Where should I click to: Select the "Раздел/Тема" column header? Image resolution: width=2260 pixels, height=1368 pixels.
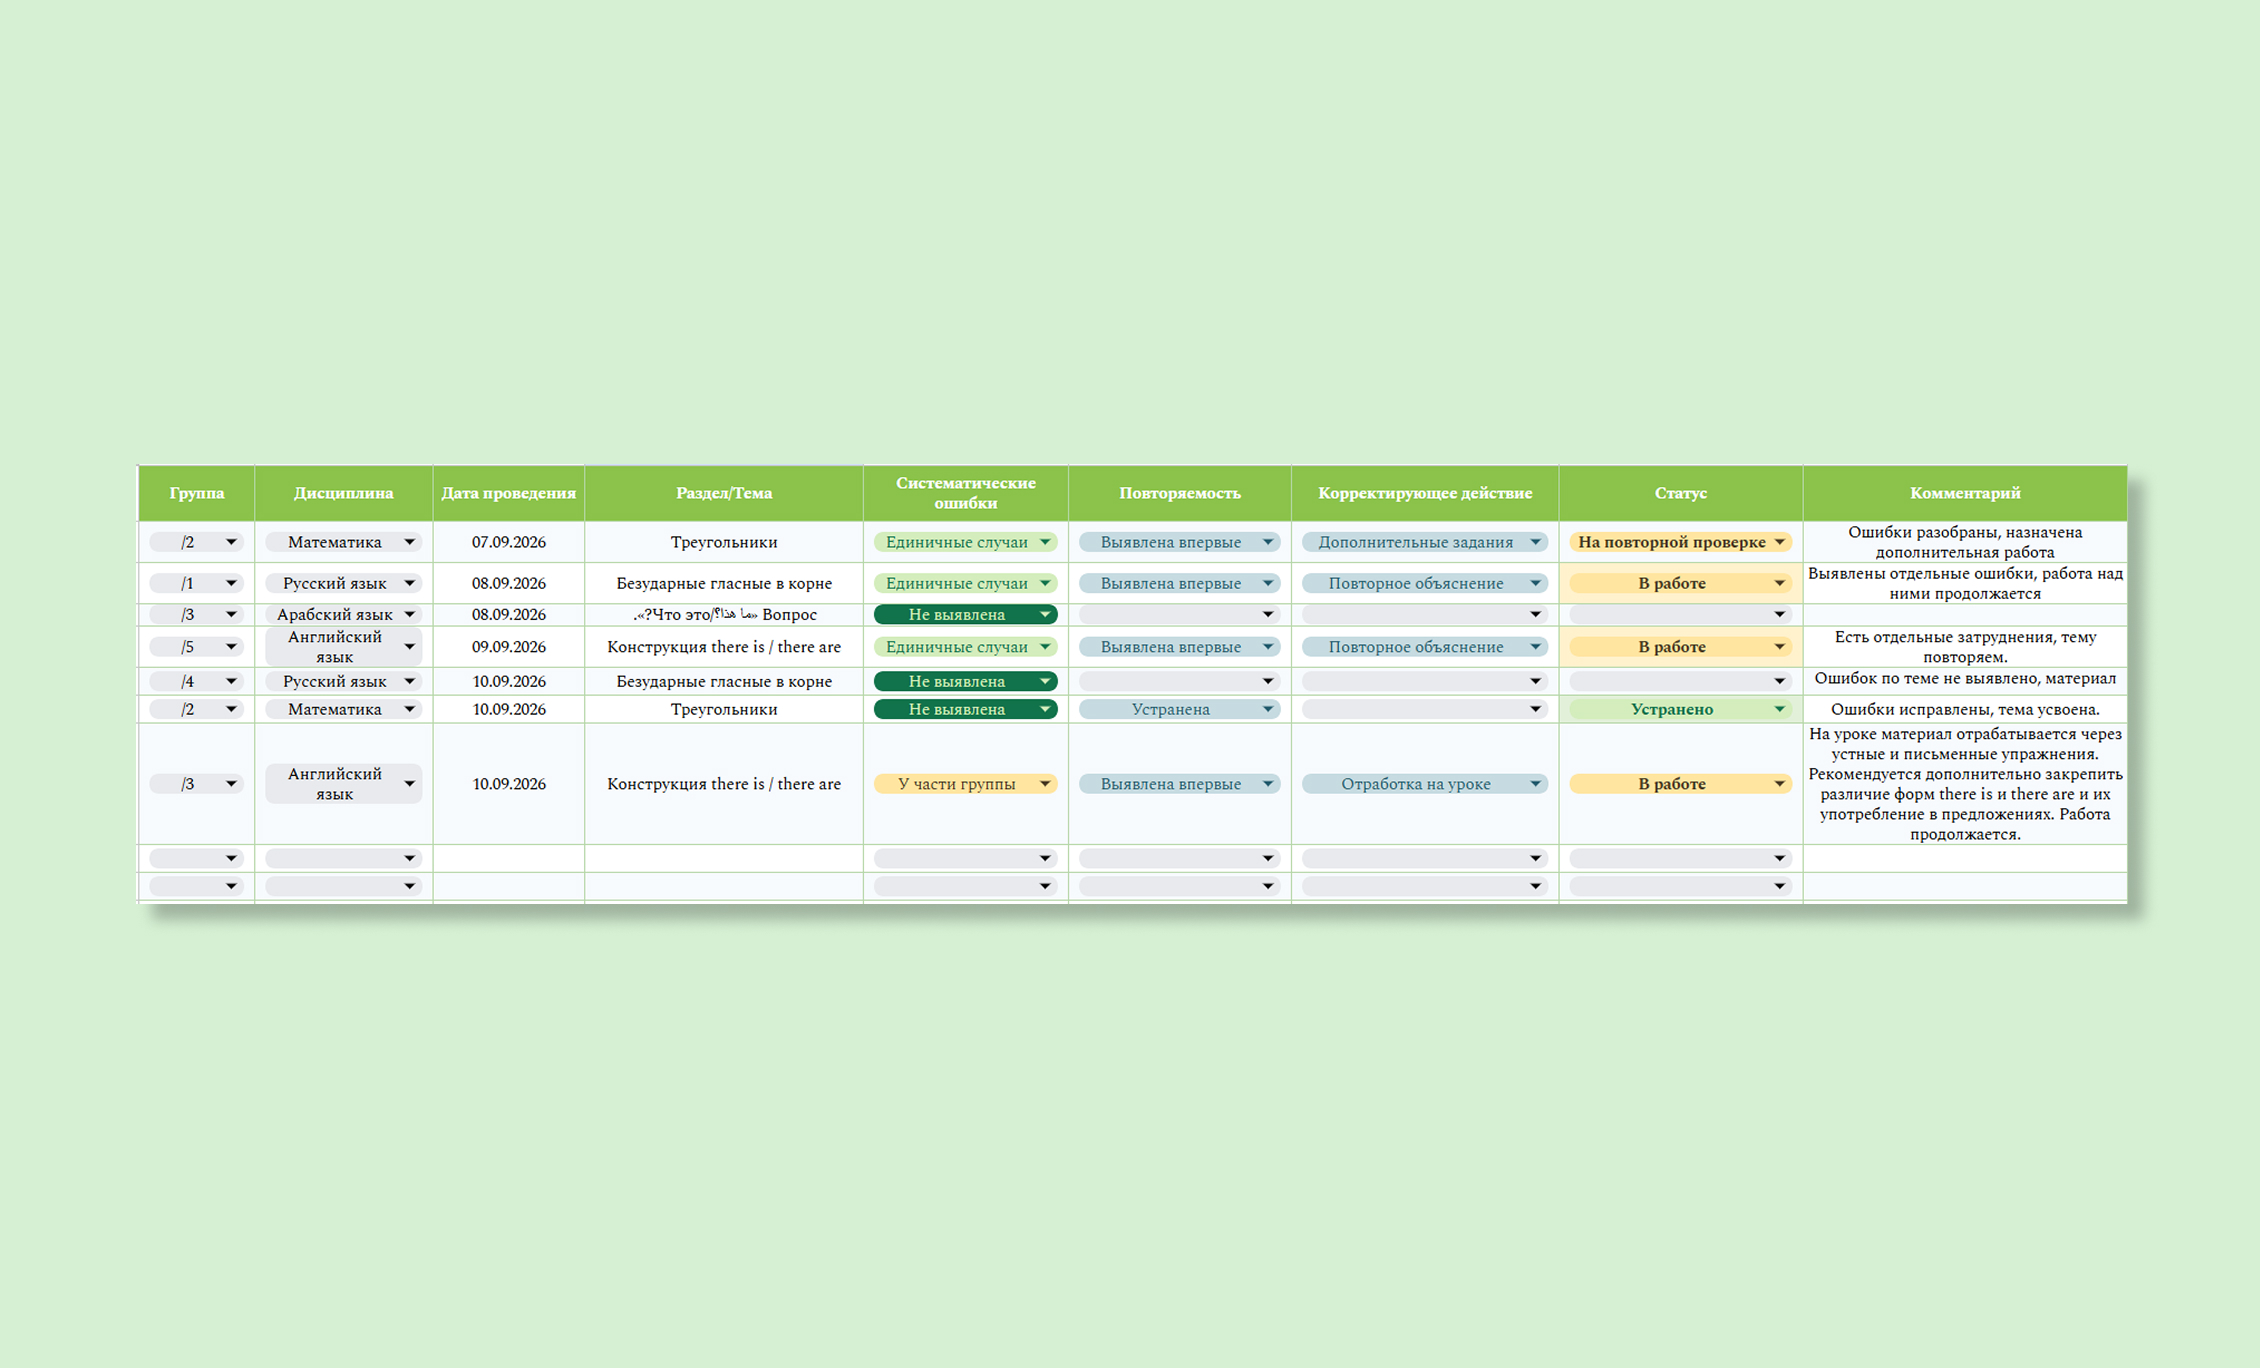tap(724, 493)
